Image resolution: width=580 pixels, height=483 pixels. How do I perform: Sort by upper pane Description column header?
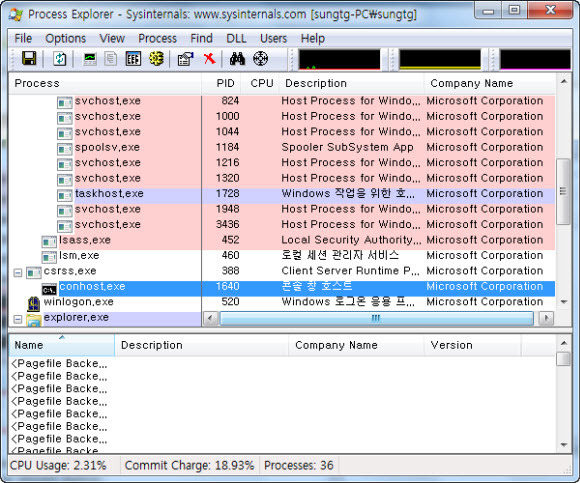[x=351, y=83]
